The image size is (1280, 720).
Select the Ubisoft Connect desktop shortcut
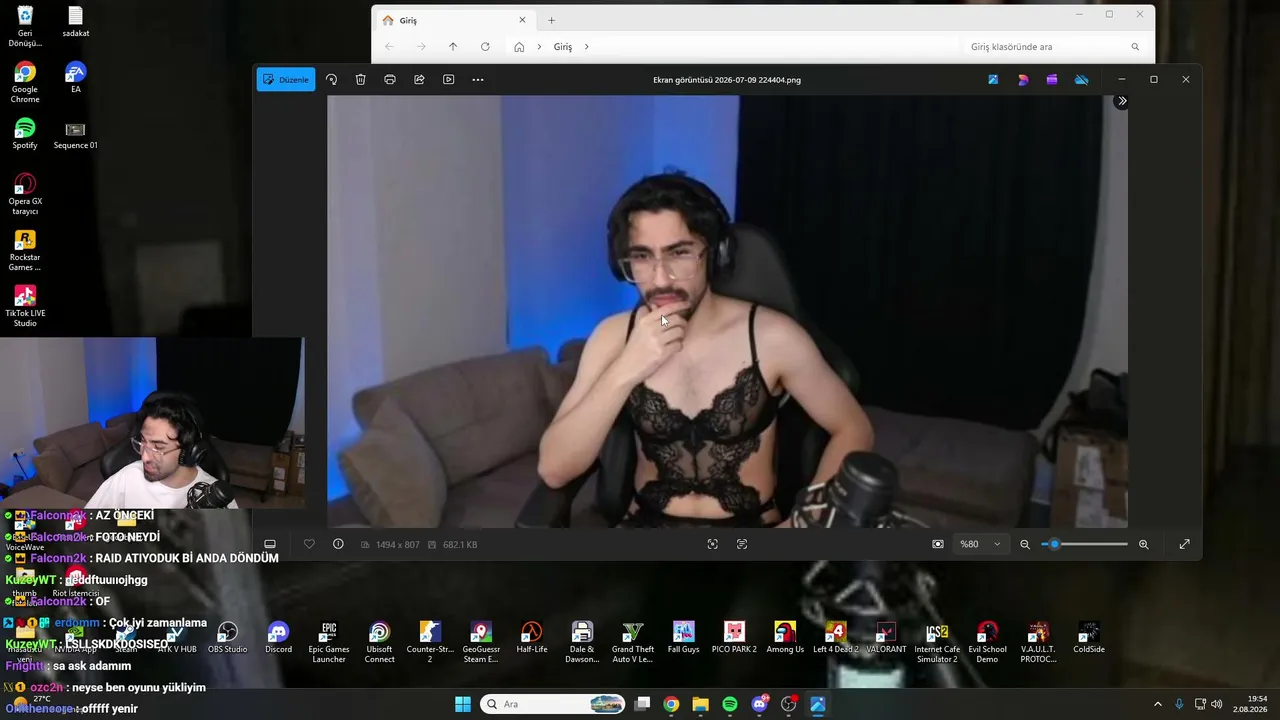(379, 642)
